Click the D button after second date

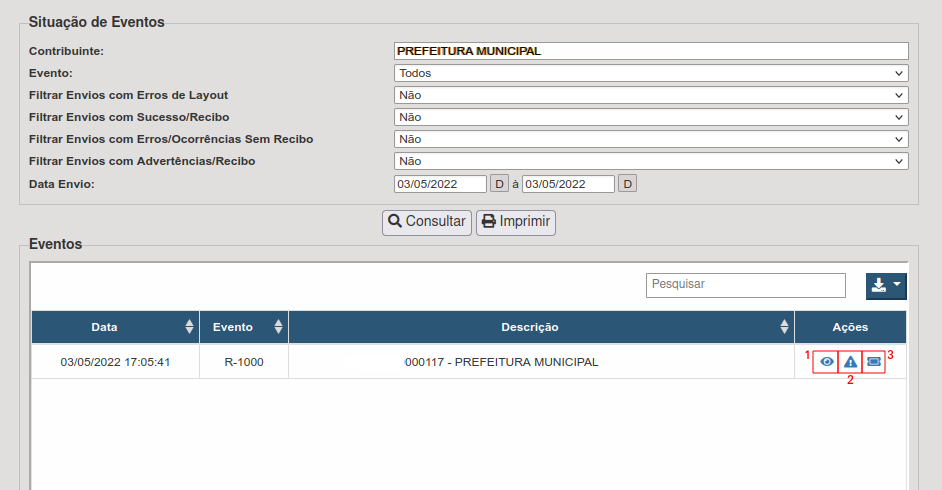pos(627,184)
